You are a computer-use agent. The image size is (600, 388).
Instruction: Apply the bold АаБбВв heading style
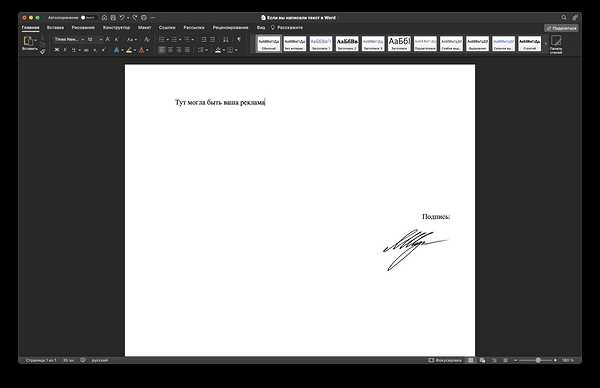tap(347, 43)
